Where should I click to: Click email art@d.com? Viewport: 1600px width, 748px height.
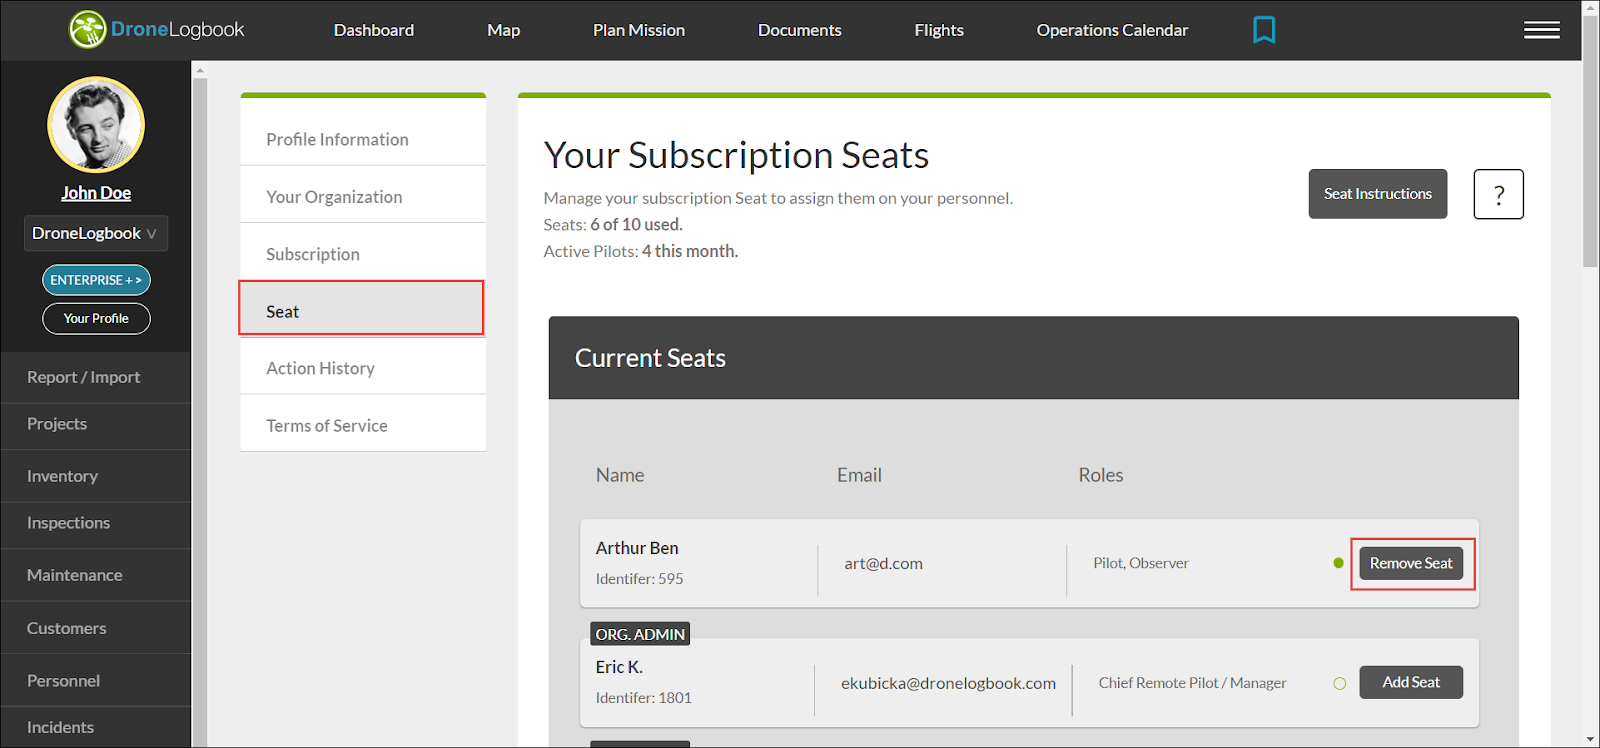coord(883,563)
